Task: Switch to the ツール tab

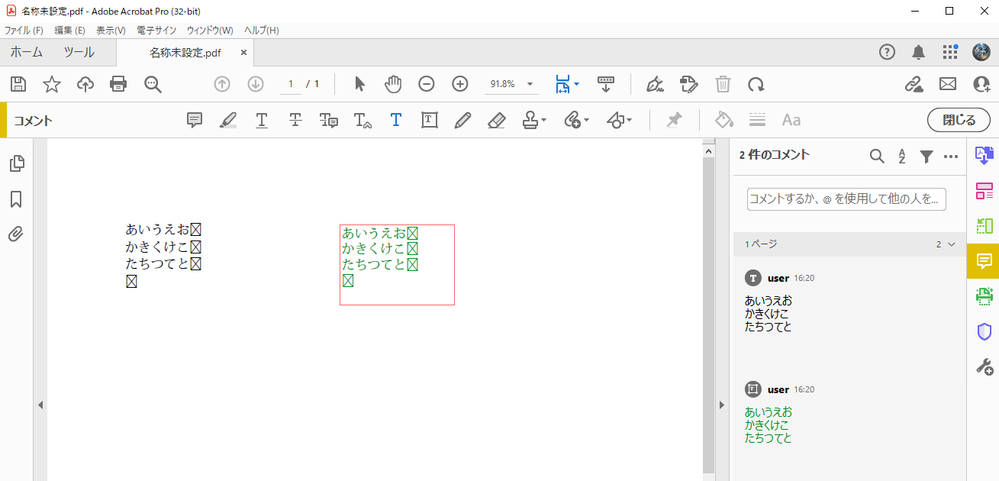Action: click(79, 53)
